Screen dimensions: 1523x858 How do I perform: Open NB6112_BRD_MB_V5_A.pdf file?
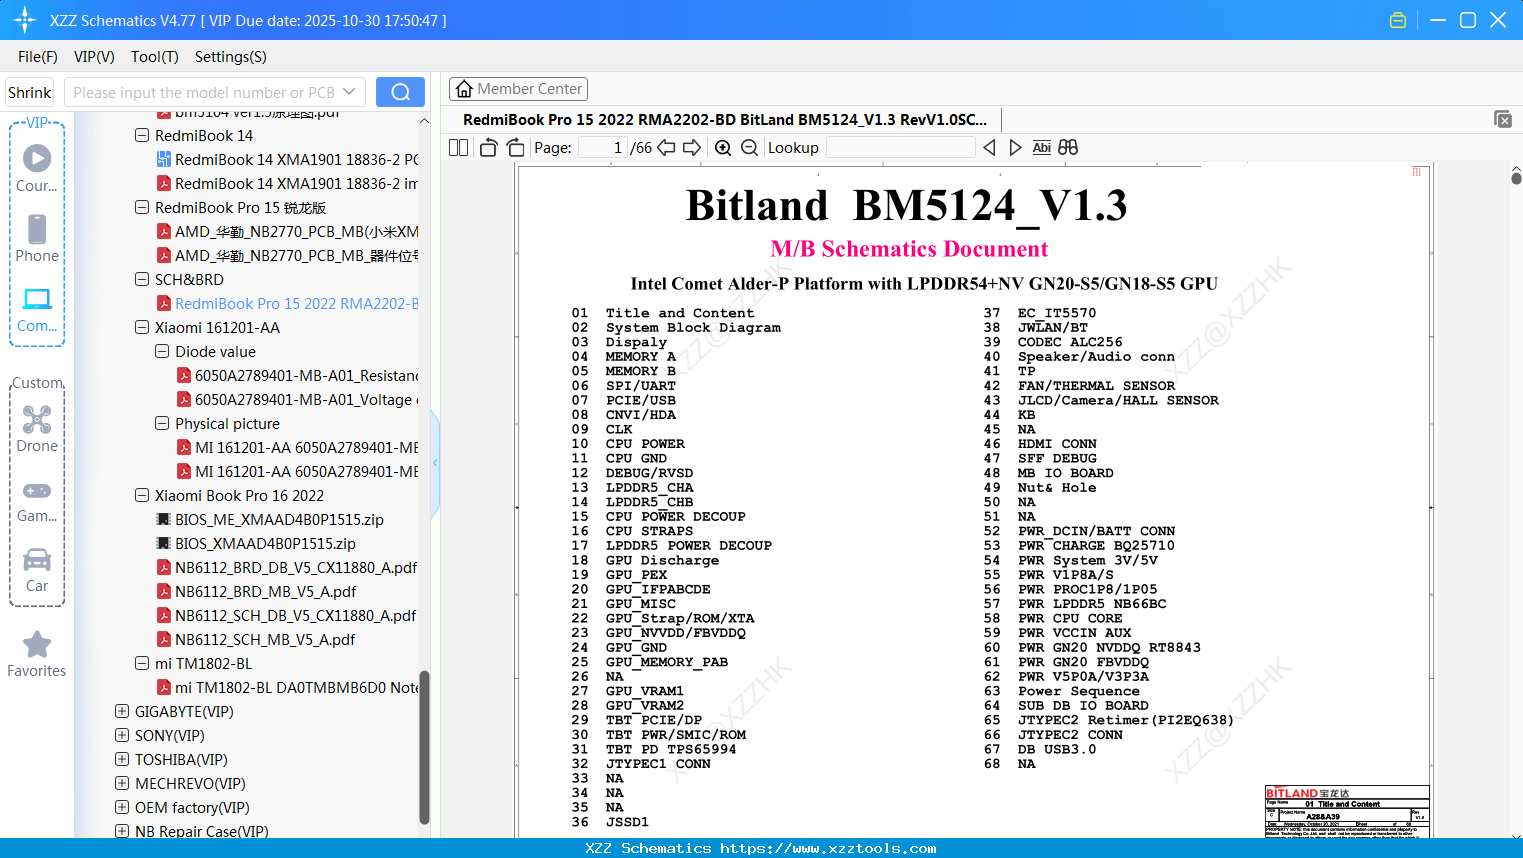[x=256, y=592]
